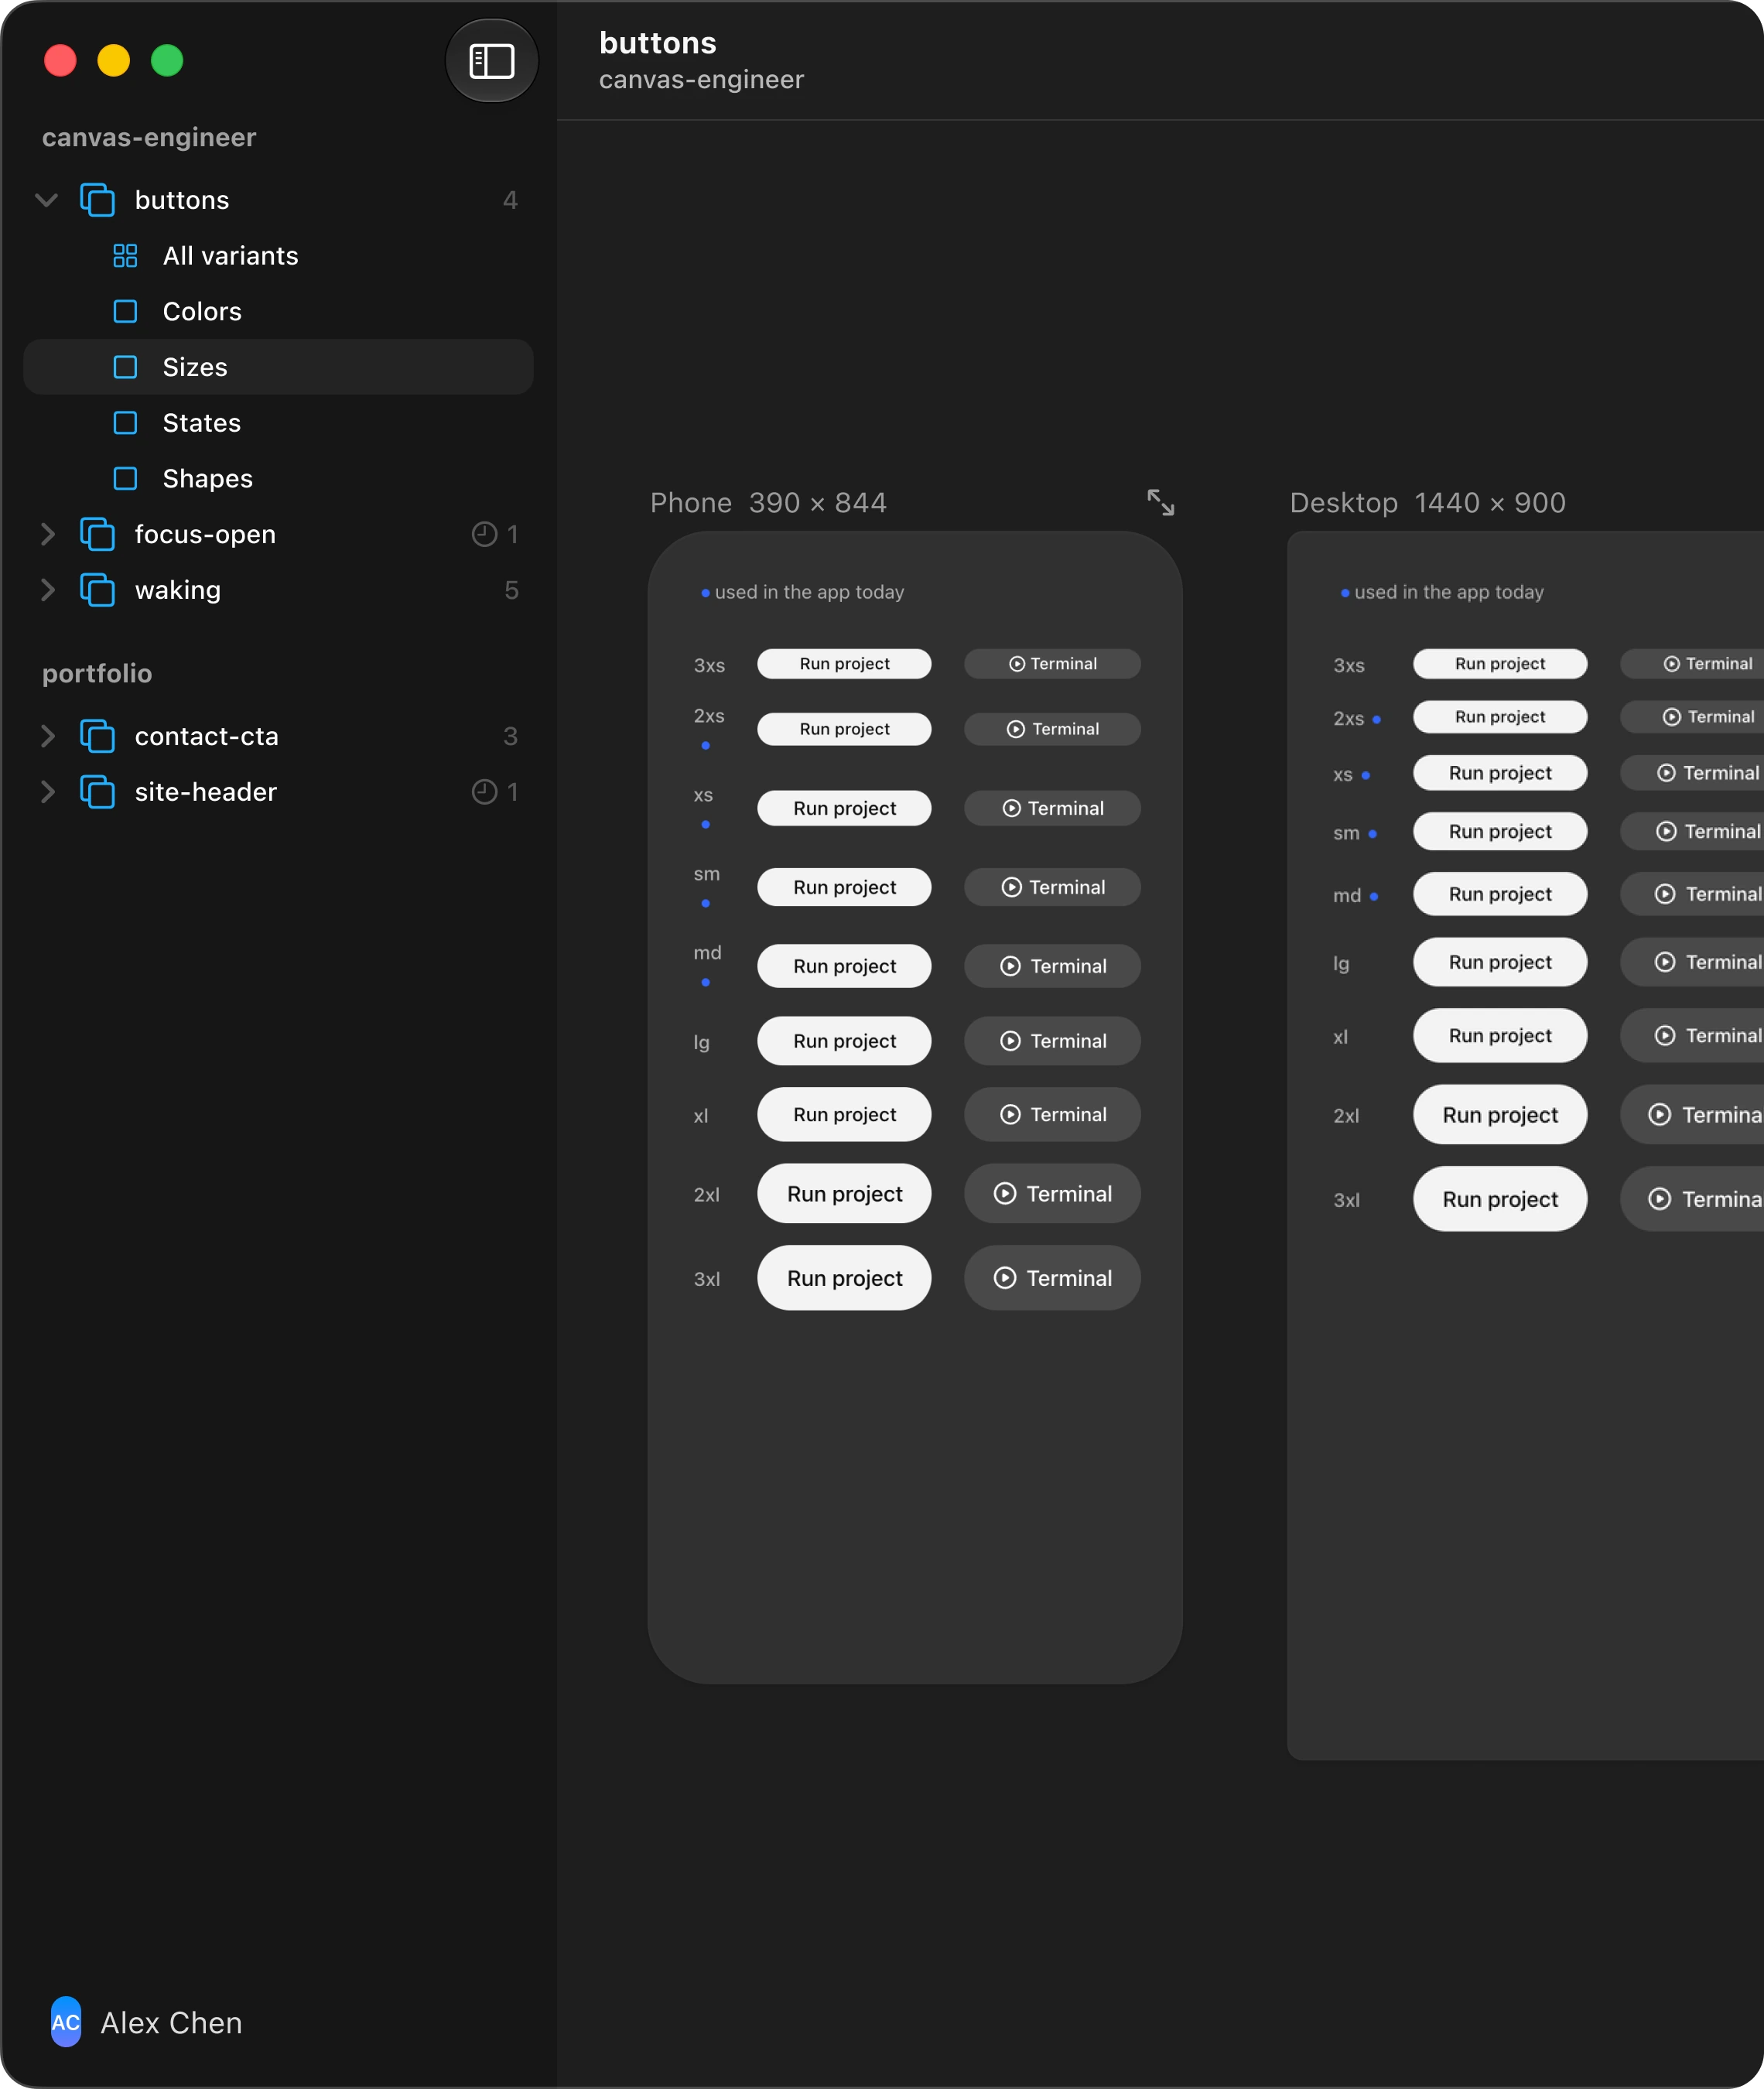Click the Phone 390 × 844 frame label

click(768, 503)
